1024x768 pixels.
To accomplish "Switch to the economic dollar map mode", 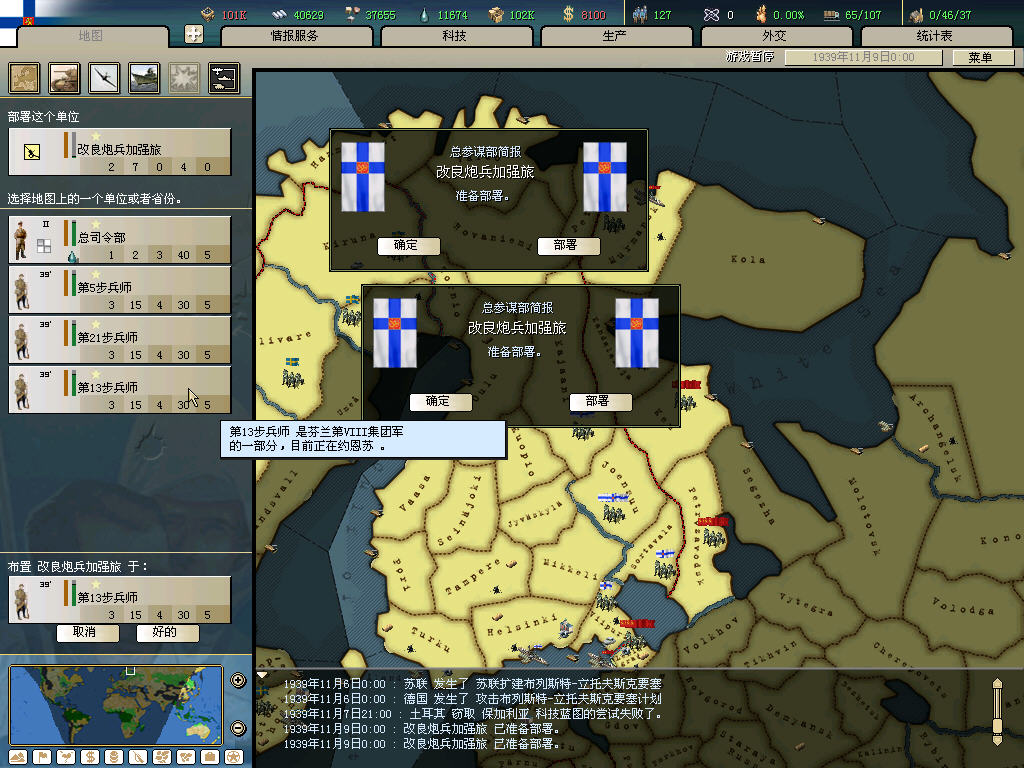I will (88, 757).
